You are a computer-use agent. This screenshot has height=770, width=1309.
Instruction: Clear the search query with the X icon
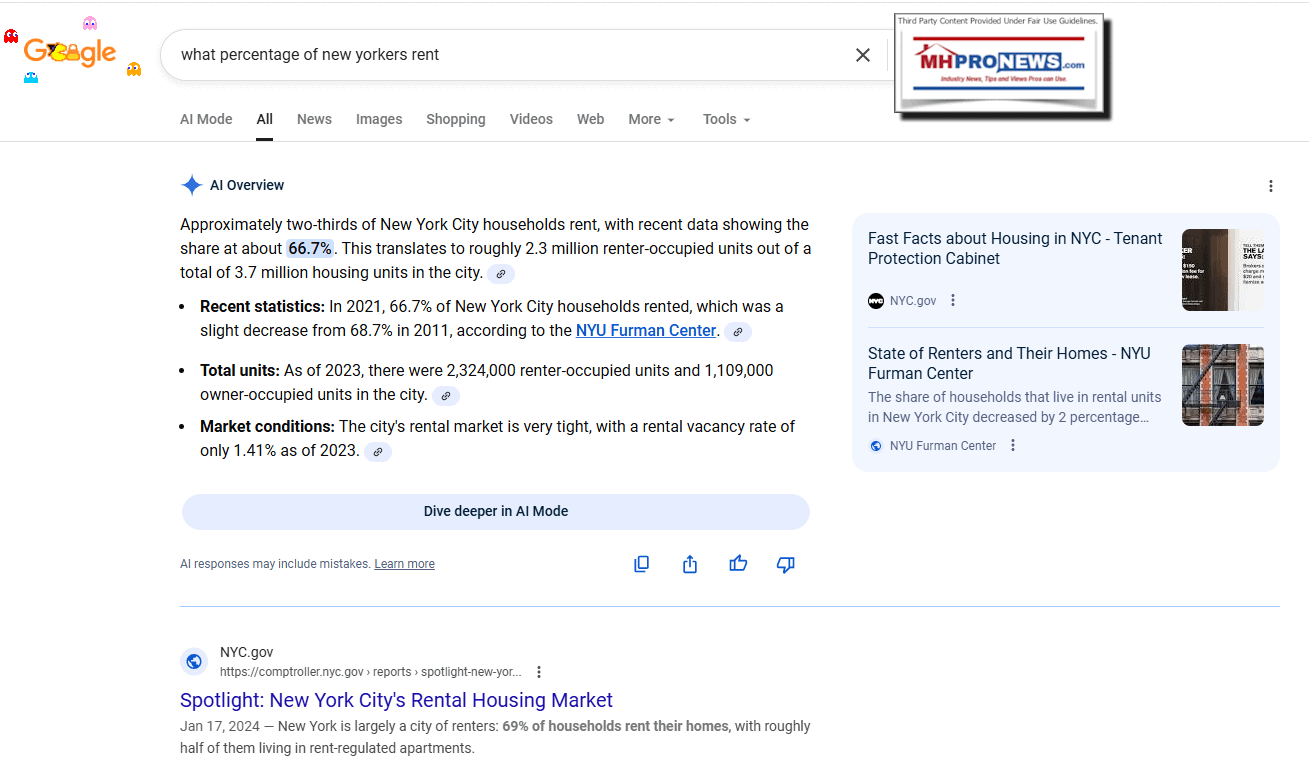(x=862, y=55)
